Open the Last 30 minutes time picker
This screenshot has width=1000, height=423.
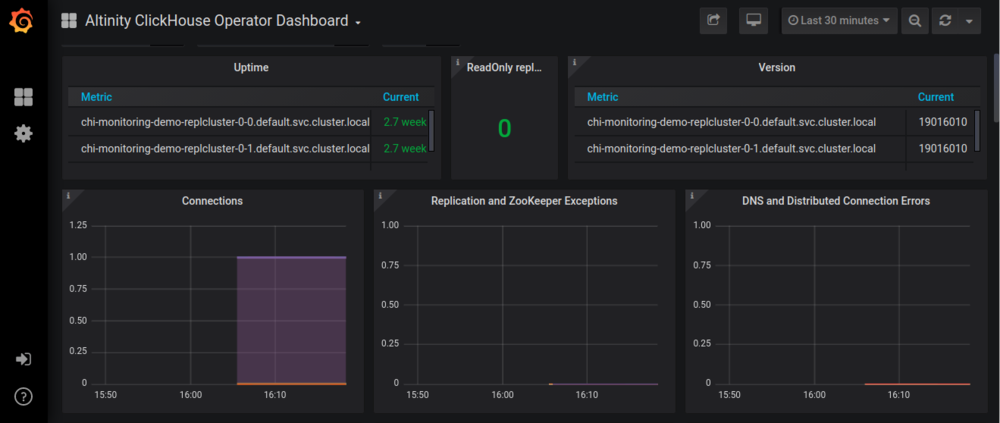click(x=838, y=20)
